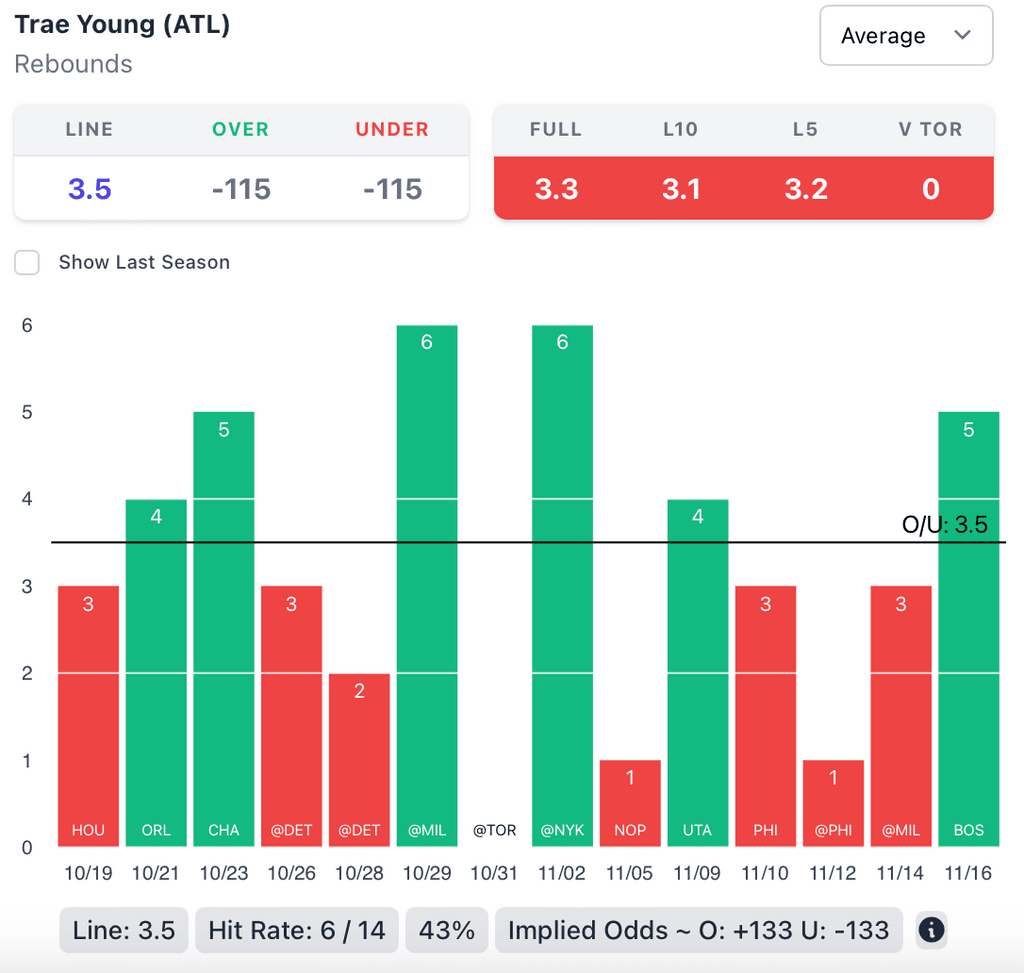Click the Line: 3.5 badge
1024x973 pixels.
123,930
